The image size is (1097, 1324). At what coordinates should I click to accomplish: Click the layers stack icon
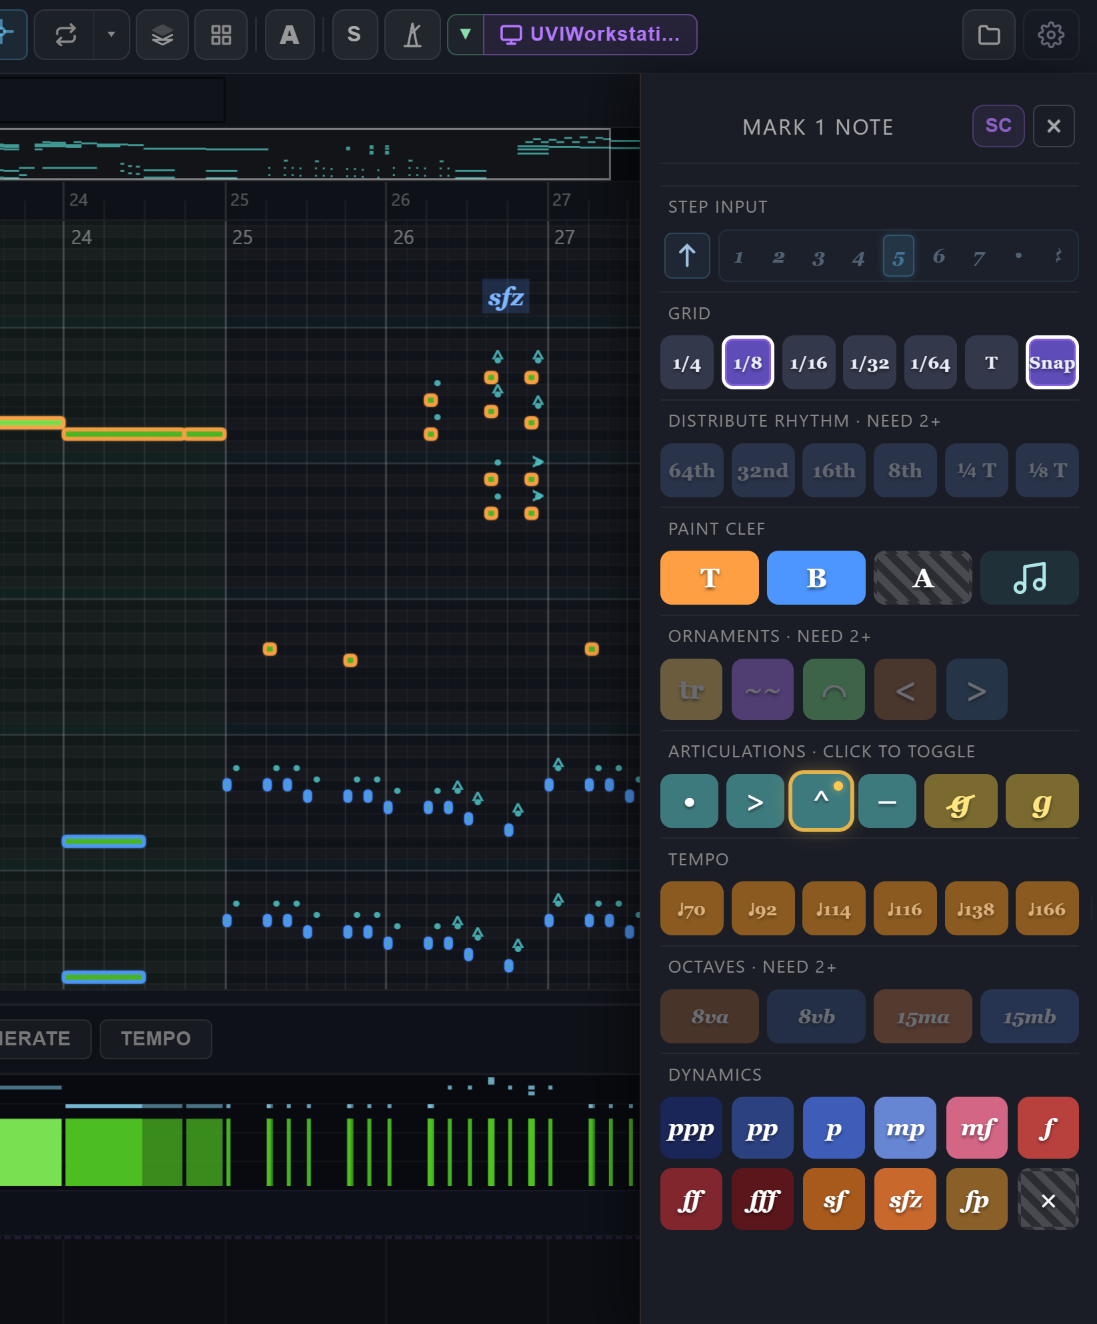click(x=162, y=35)
